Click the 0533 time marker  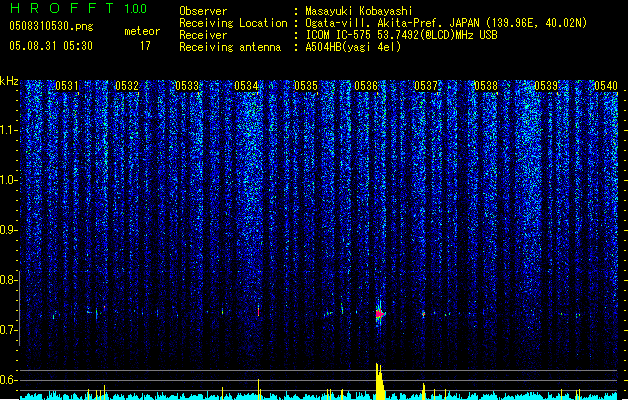click(187, 86)
